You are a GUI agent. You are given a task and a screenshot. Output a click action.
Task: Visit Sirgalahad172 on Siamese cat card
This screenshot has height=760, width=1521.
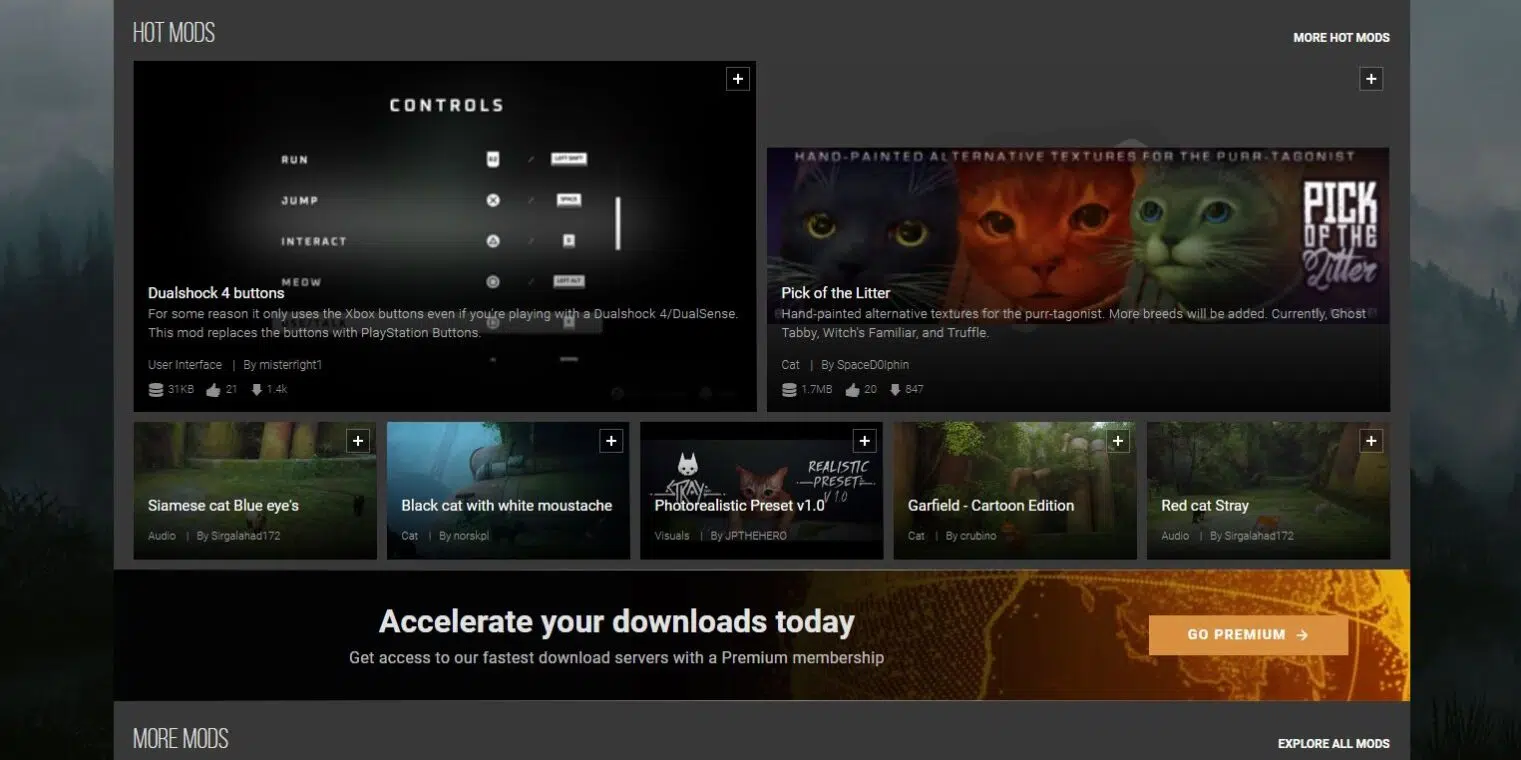(246, 536)
